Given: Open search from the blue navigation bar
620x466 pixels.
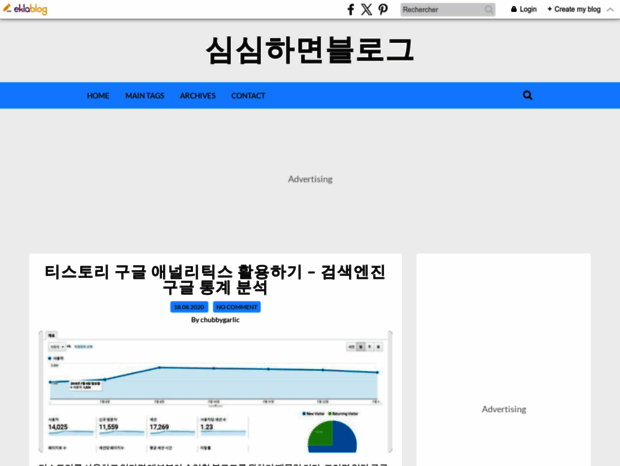Looking at the screenshot, I should [x=527, y=95].
